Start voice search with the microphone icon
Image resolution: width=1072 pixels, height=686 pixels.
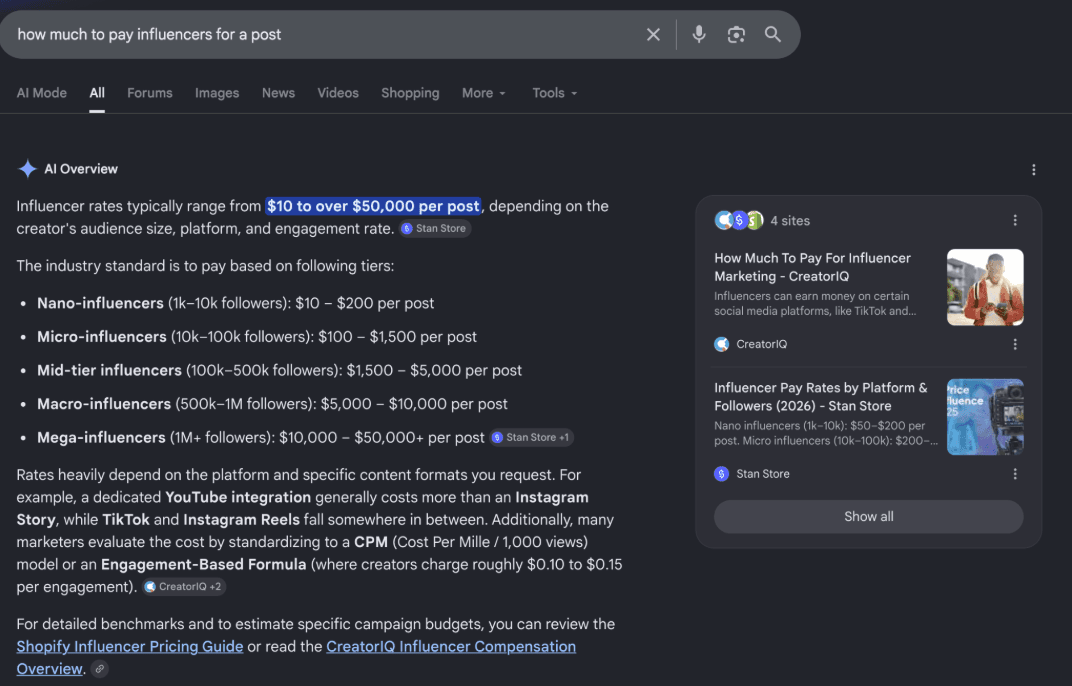pos(699,34)
